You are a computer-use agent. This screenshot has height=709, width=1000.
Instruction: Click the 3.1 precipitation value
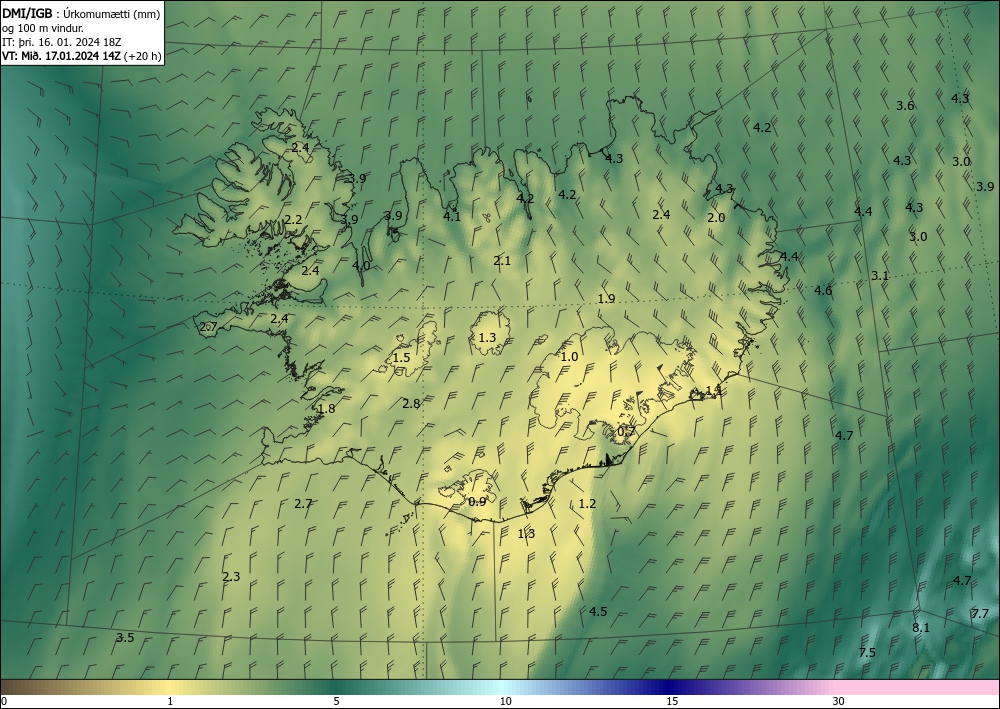[879, 276]
